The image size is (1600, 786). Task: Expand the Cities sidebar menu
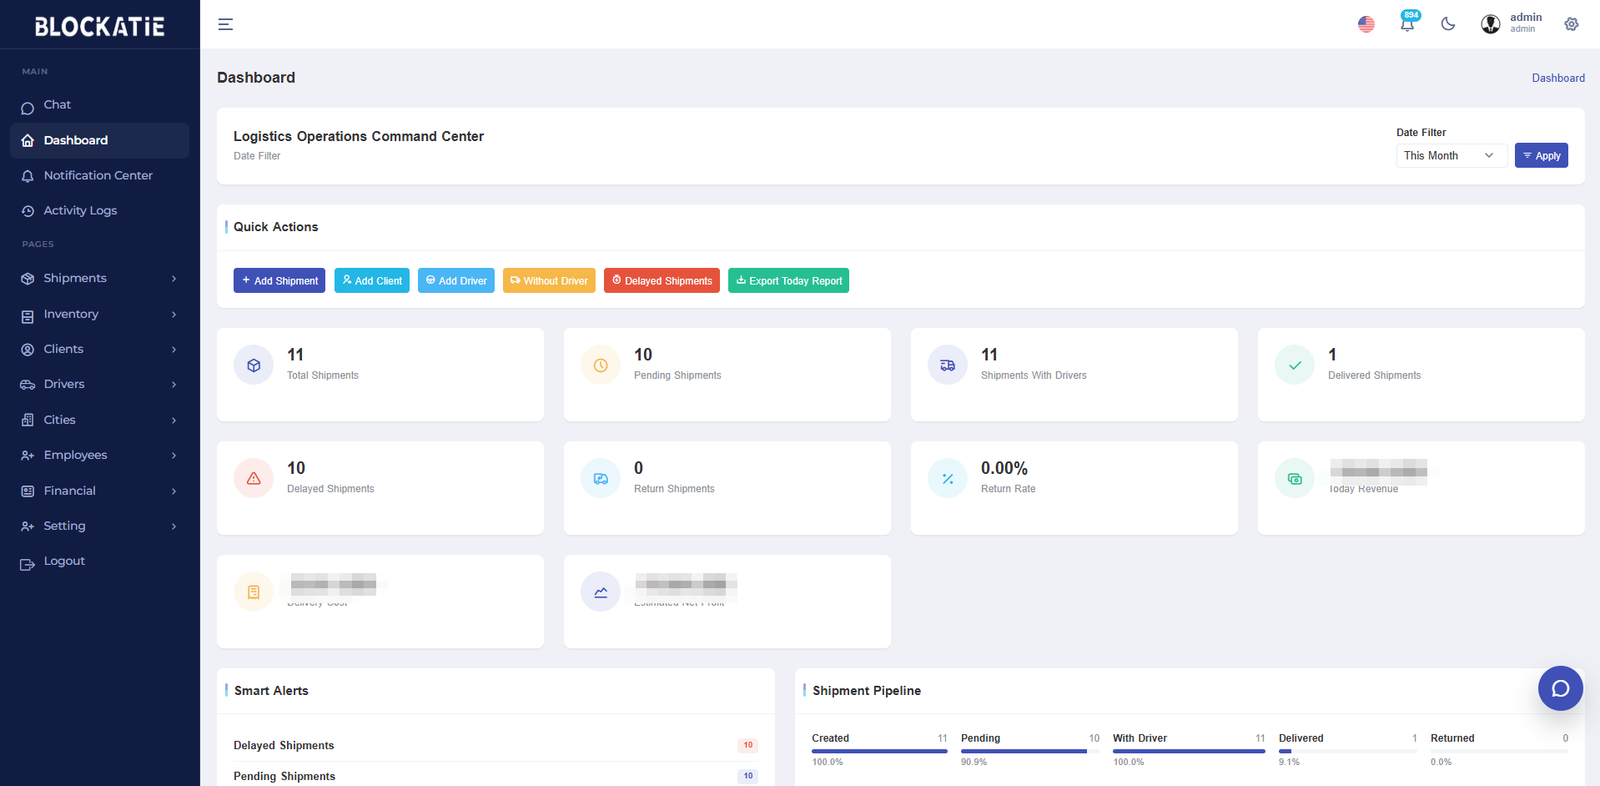click(100, 420)
